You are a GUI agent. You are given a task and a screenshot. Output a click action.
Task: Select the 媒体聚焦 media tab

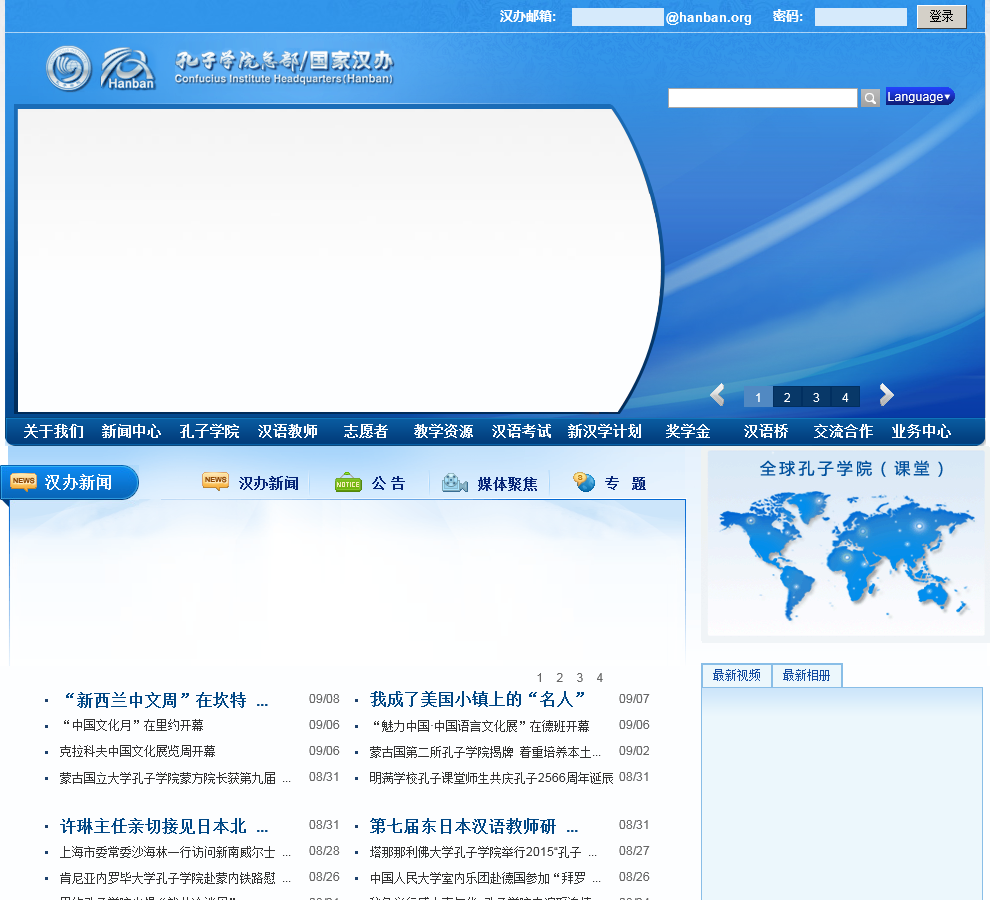coord(508,484)
